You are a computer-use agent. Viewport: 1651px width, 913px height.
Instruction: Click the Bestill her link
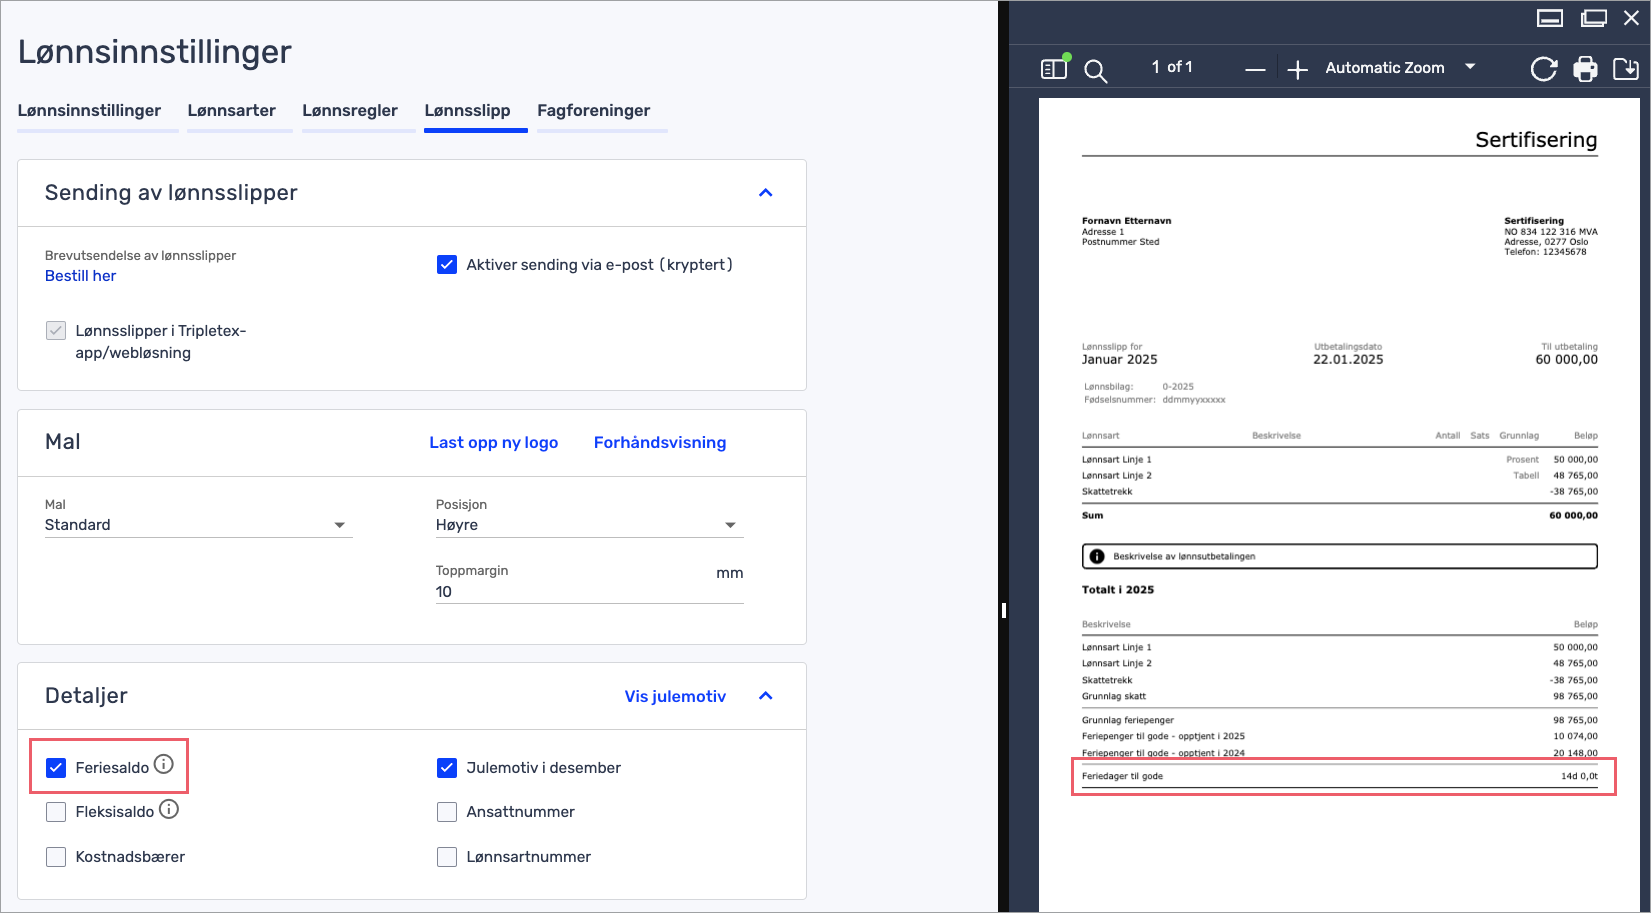pos(80,276)
